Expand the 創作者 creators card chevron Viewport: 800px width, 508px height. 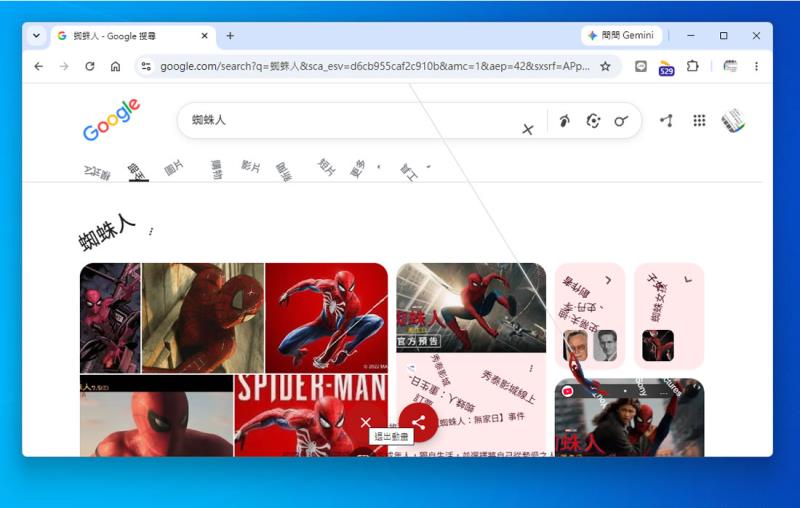[608, 280]
